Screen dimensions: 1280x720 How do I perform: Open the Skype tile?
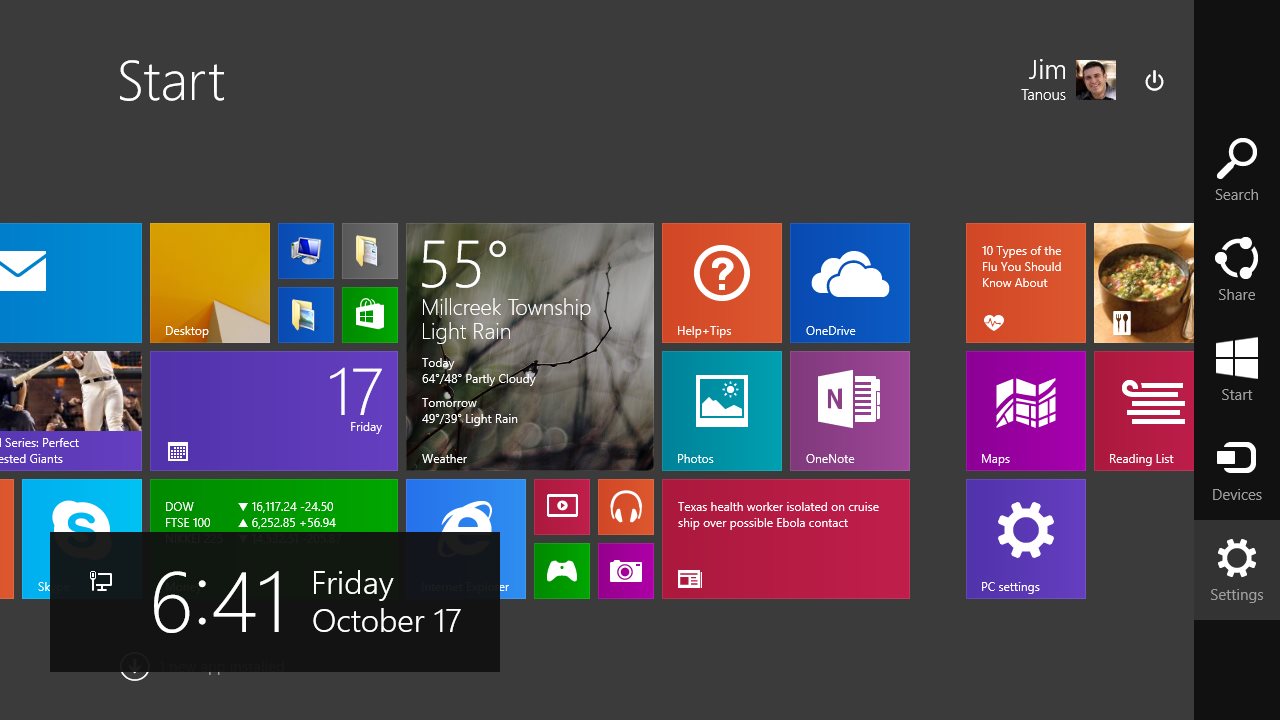tap(82, 506)
